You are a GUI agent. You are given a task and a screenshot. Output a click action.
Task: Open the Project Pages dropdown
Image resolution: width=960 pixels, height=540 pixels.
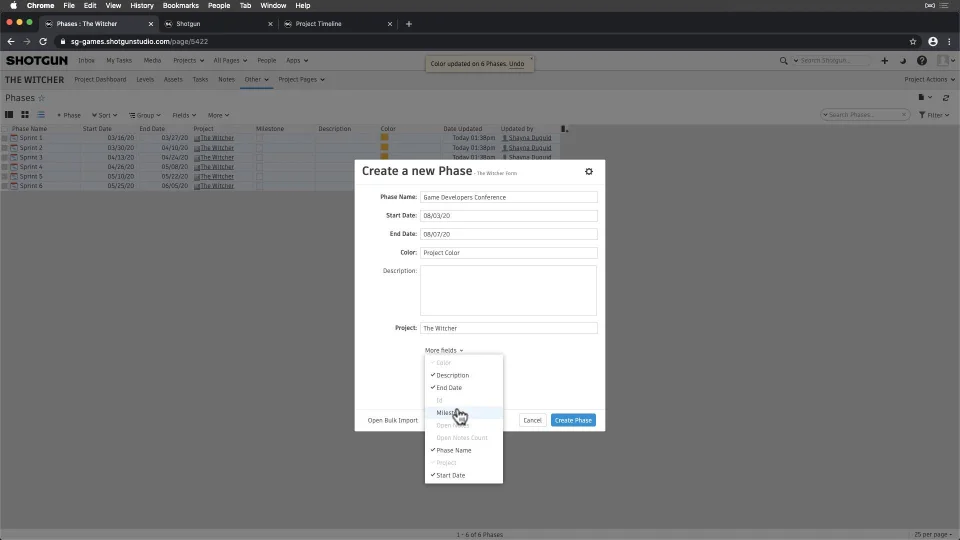pos(301,80)
